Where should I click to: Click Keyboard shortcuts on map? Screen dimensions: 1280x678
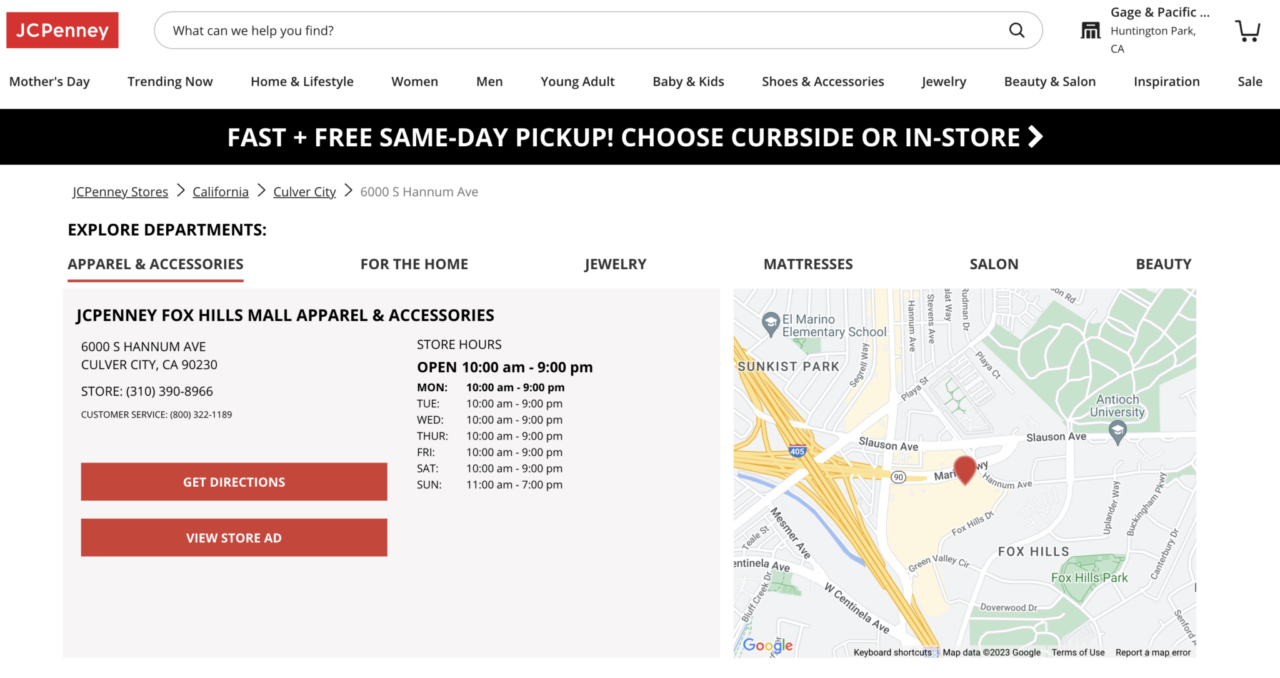point(892,652)
